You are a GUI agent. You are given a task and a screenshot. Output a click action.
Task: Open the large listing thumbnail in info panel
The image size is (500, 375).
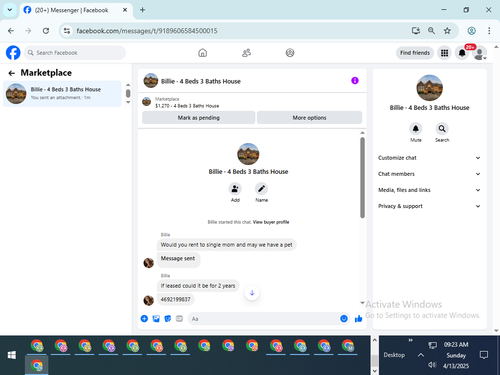point(429,88)
